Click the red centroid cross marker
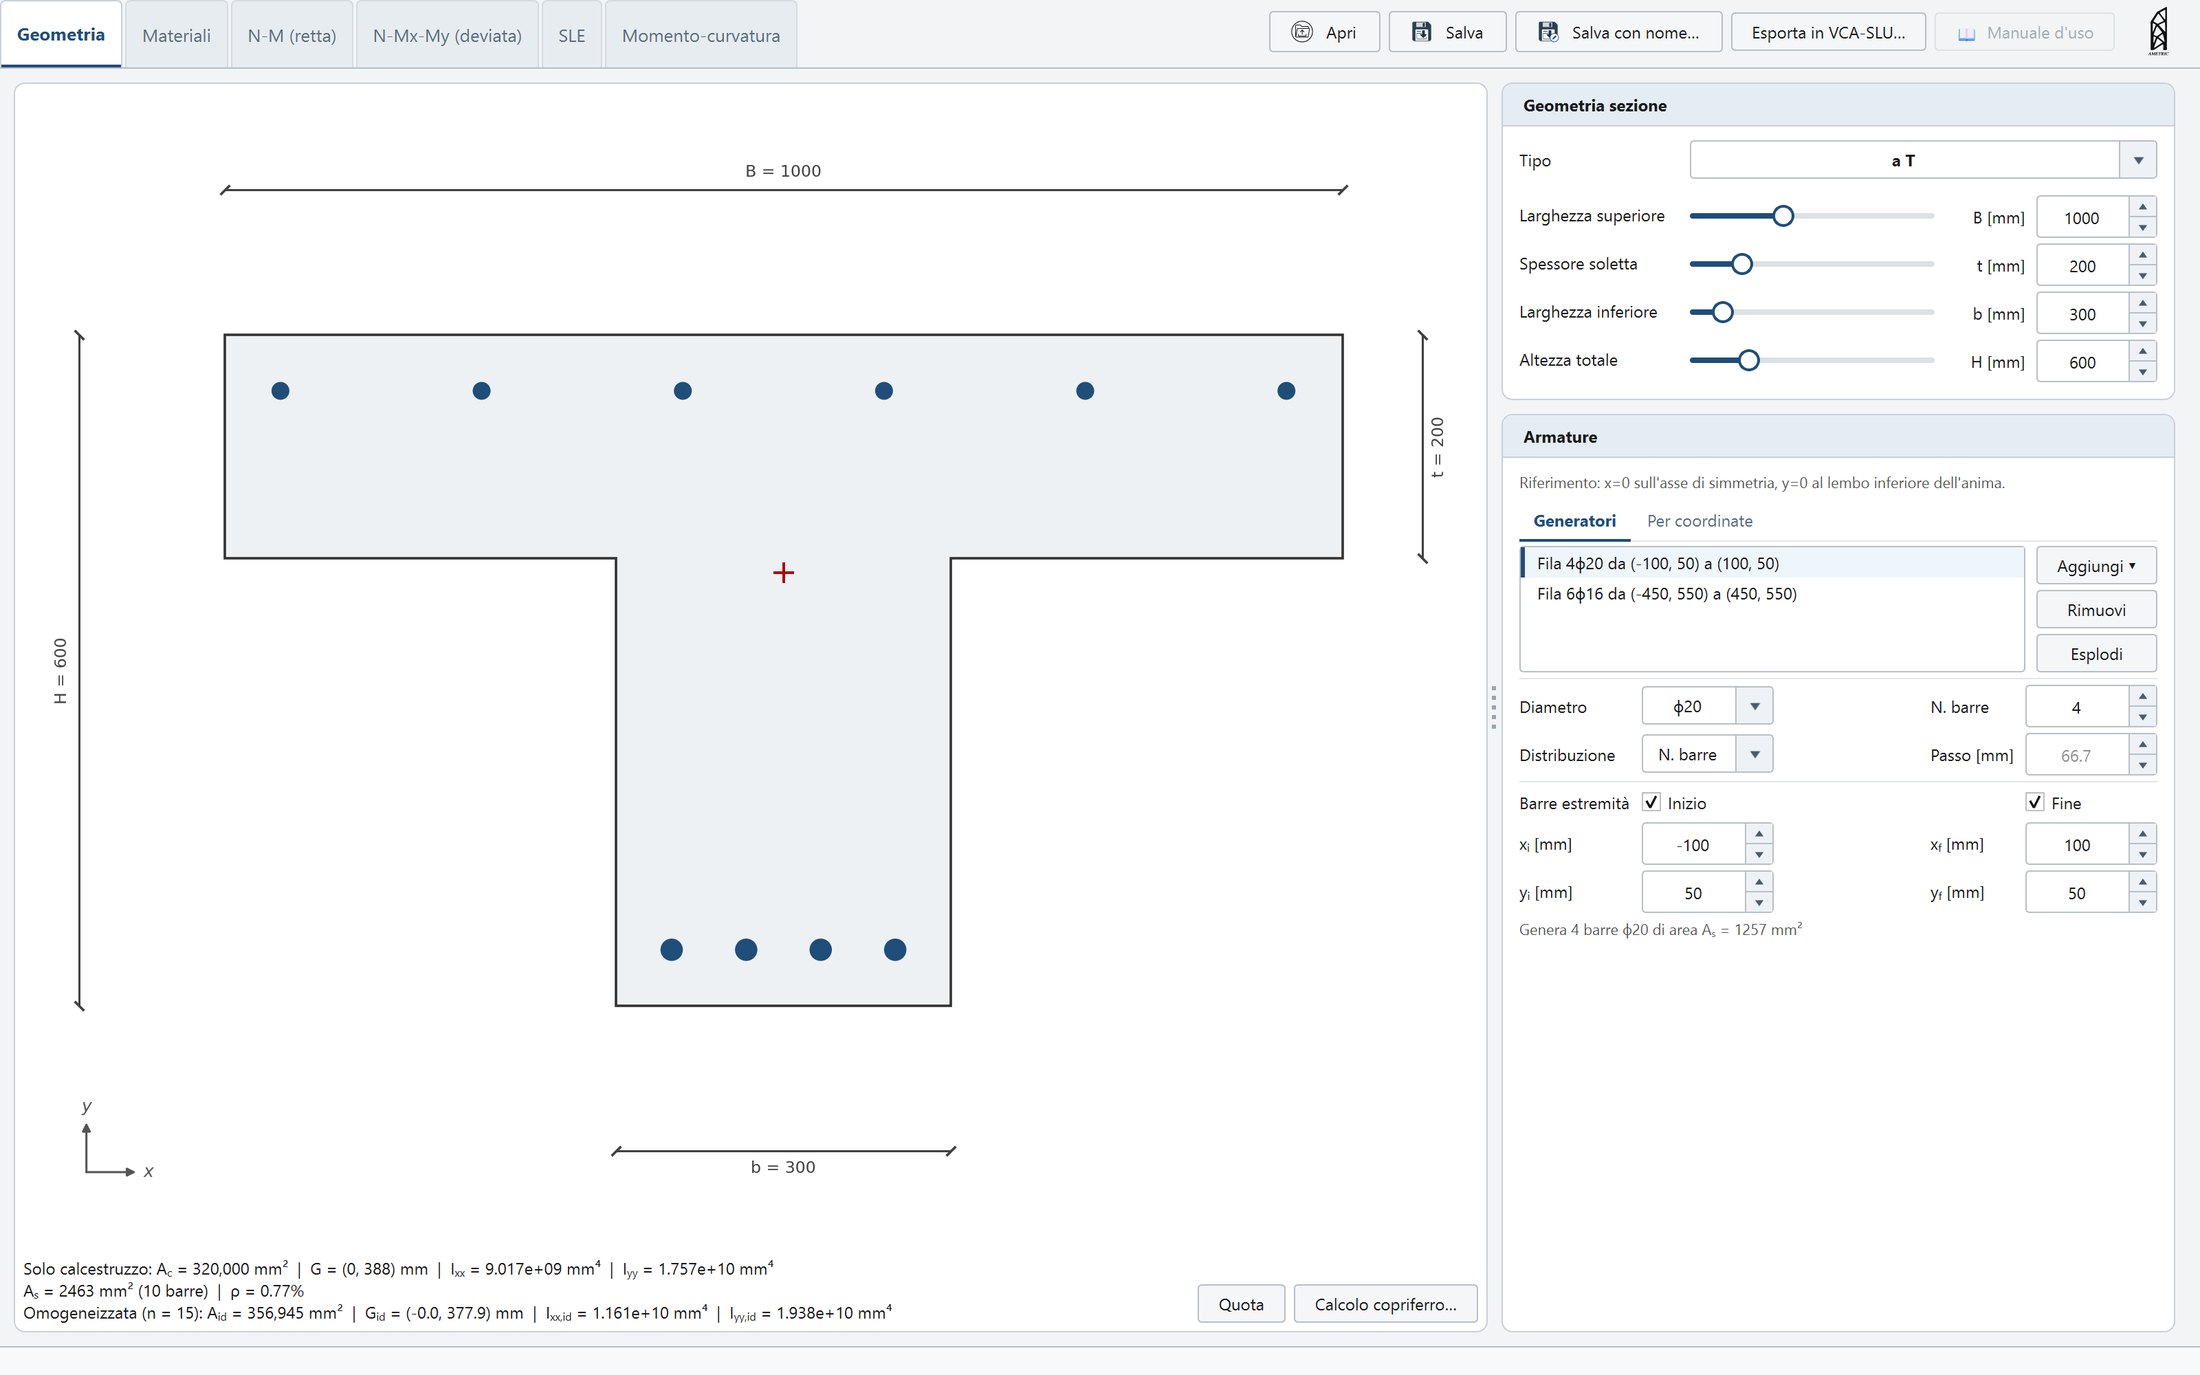This screenshot has height=1375, width=2200. click(x=783, y=573)
